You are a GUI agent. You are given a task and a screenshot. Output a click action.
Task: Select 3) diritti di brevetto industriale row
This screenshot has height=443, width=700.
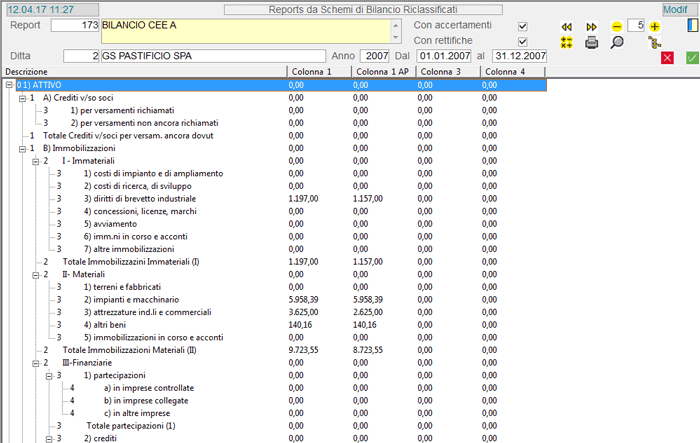pyautogui.click(x=140, y=198)
